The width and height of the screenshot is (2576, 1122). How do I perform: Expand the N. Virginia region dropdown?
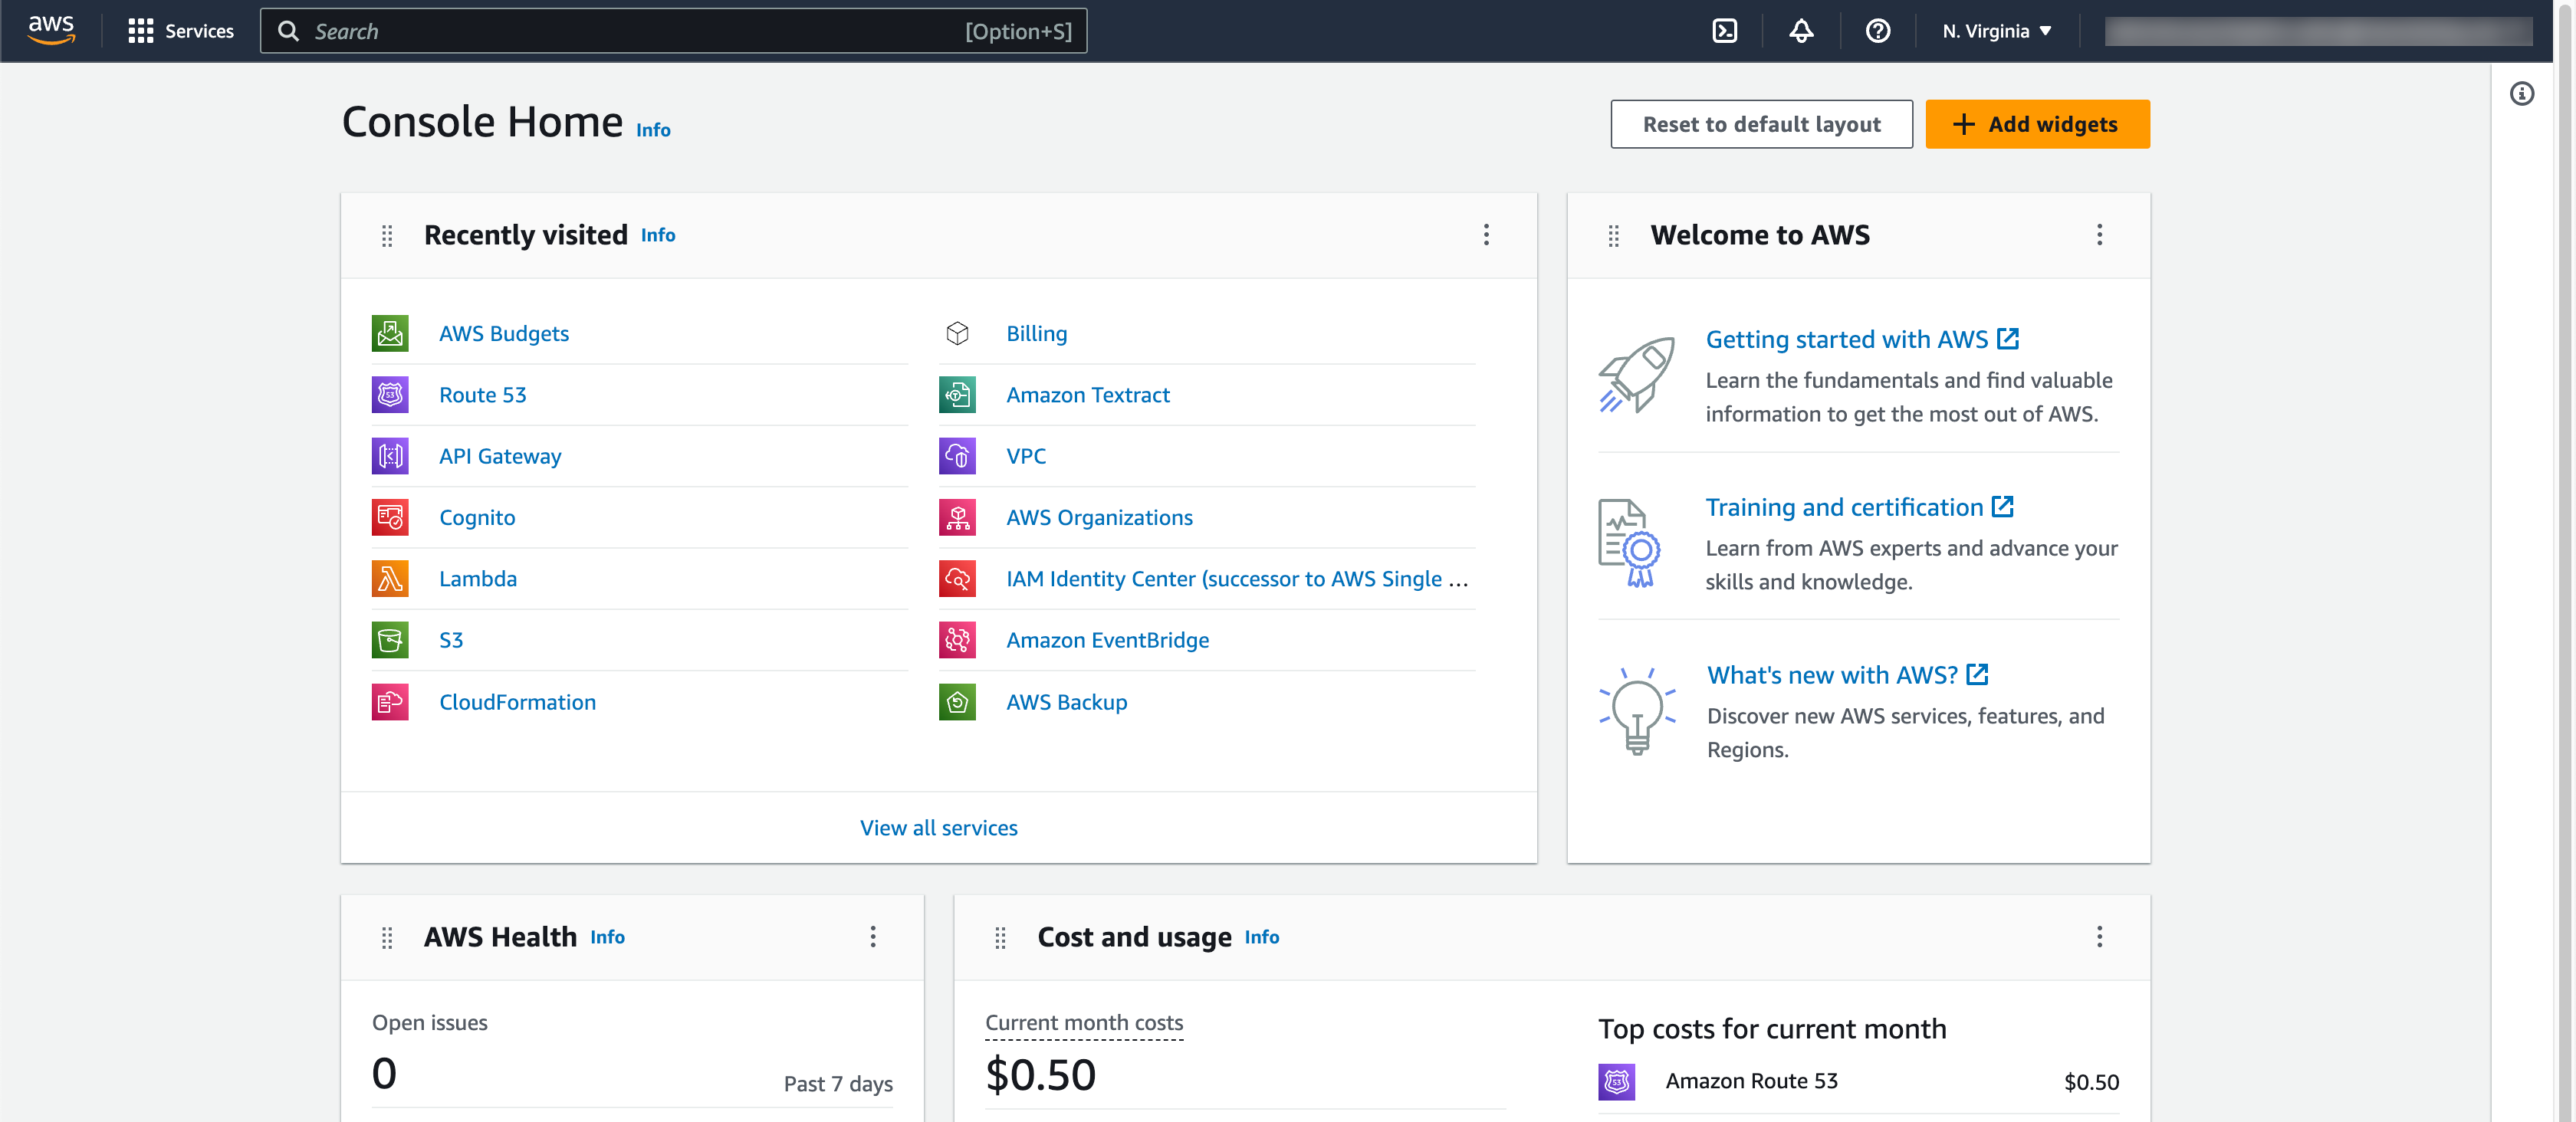[1996, 31]
